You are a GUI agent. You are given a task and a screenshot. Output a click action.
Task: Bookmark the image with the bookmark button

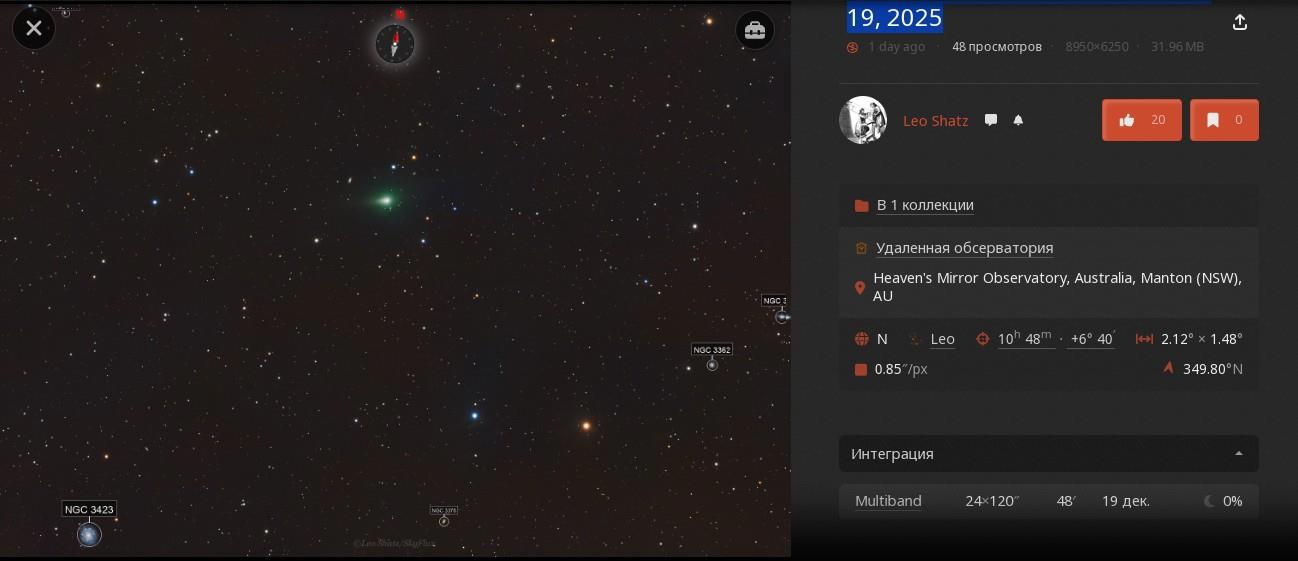pos(1224,120)
